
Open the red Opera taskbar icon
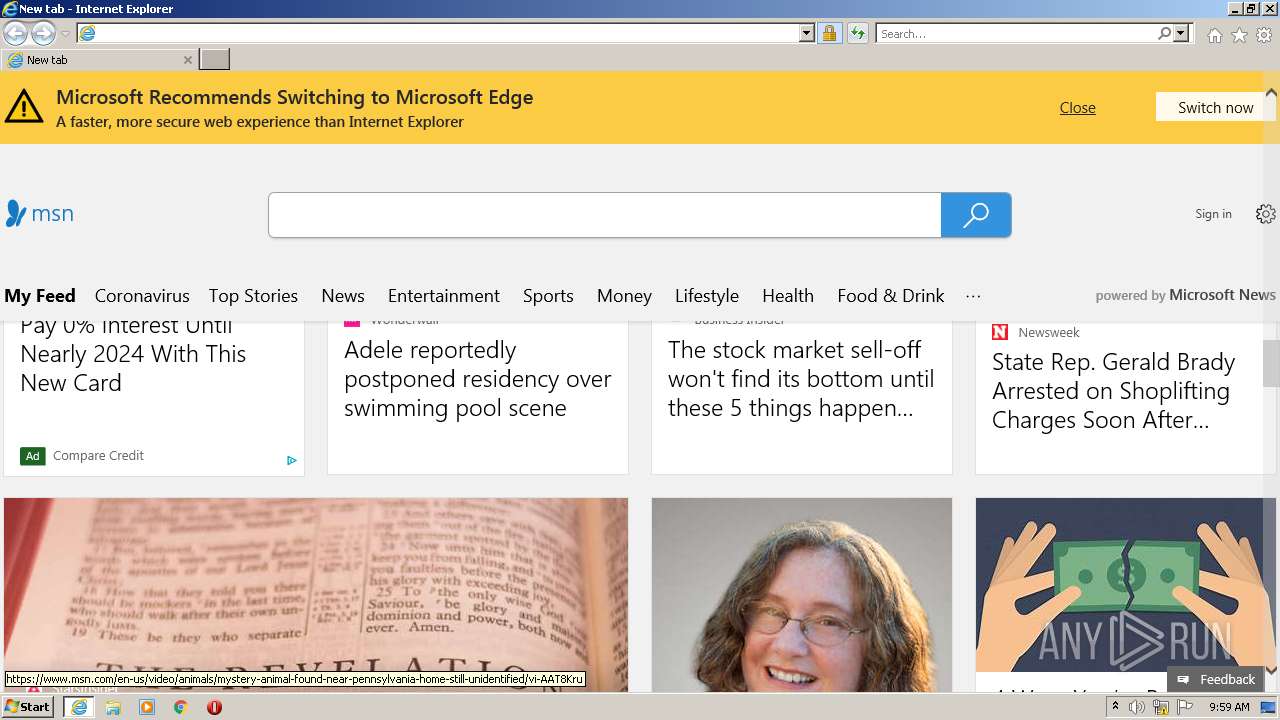point(214,707)
